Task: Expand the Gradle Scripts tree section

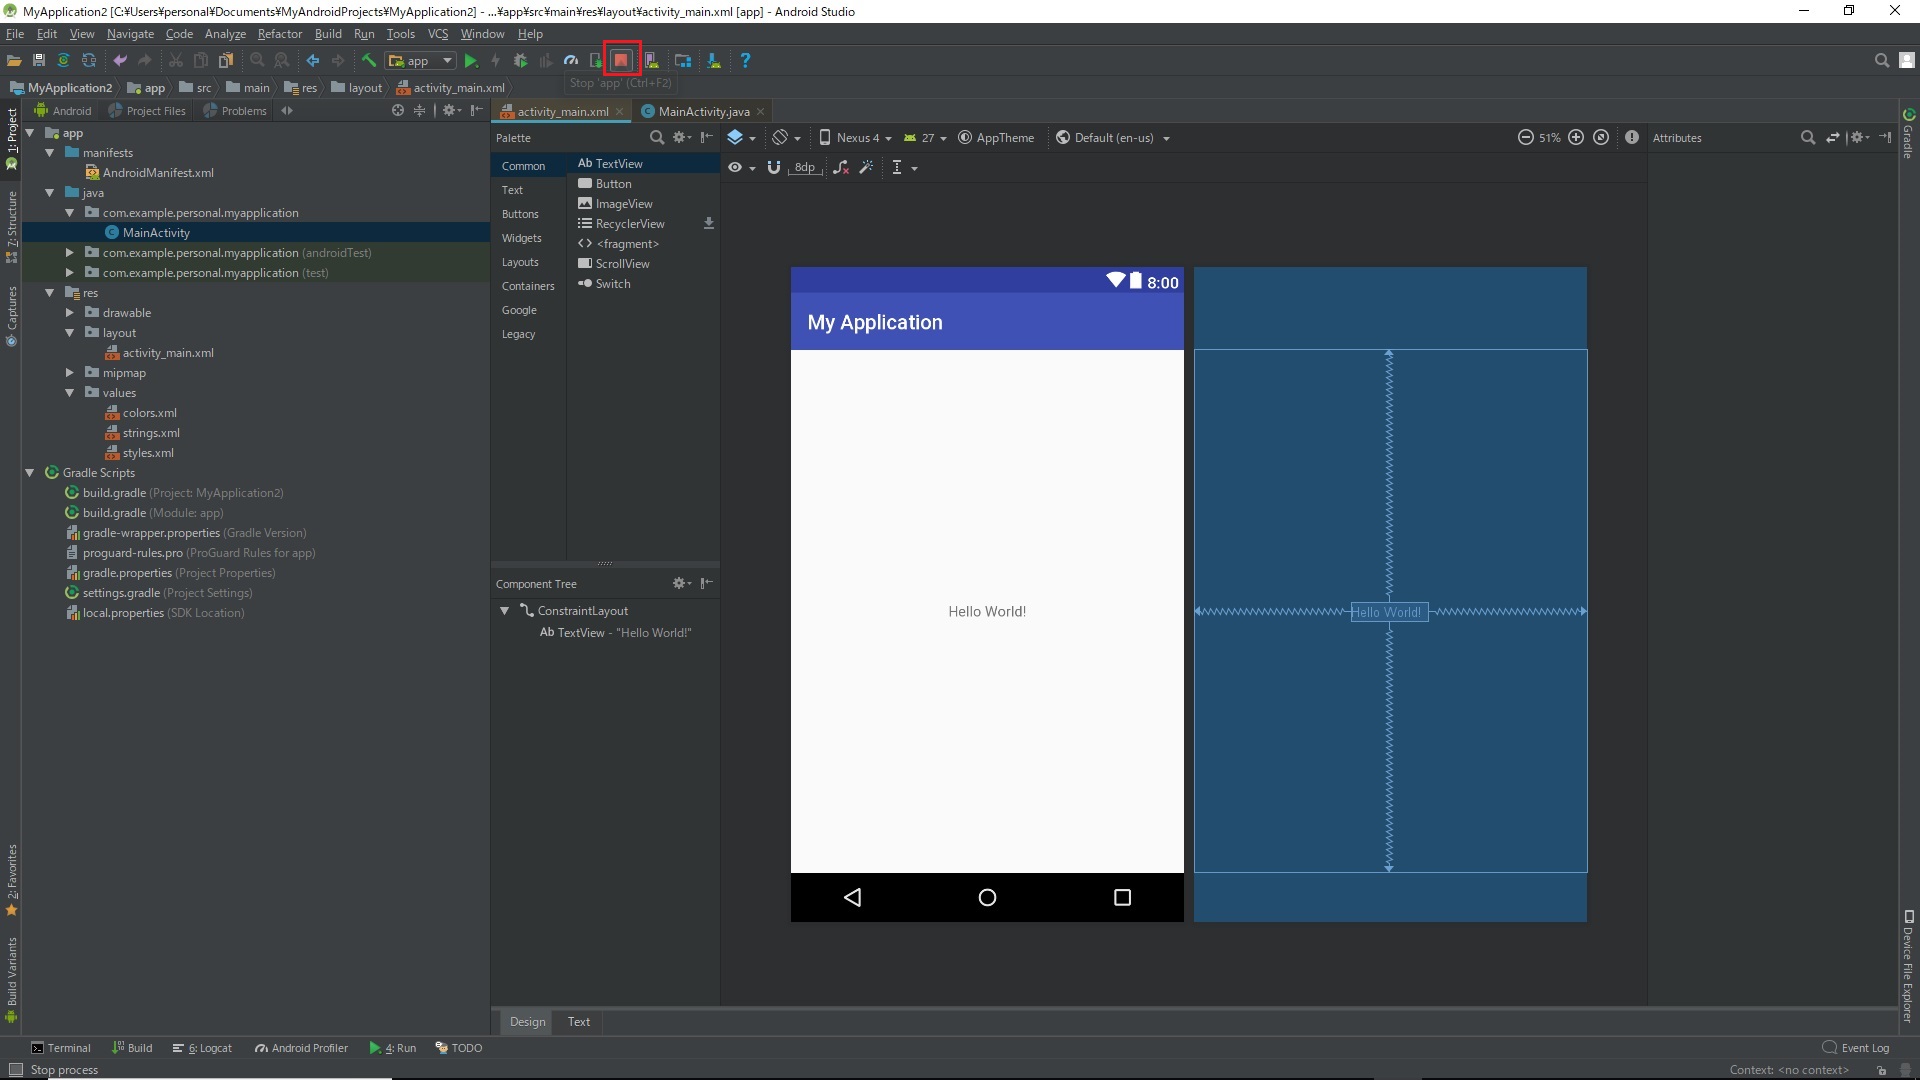Action: tap(29, 472)
